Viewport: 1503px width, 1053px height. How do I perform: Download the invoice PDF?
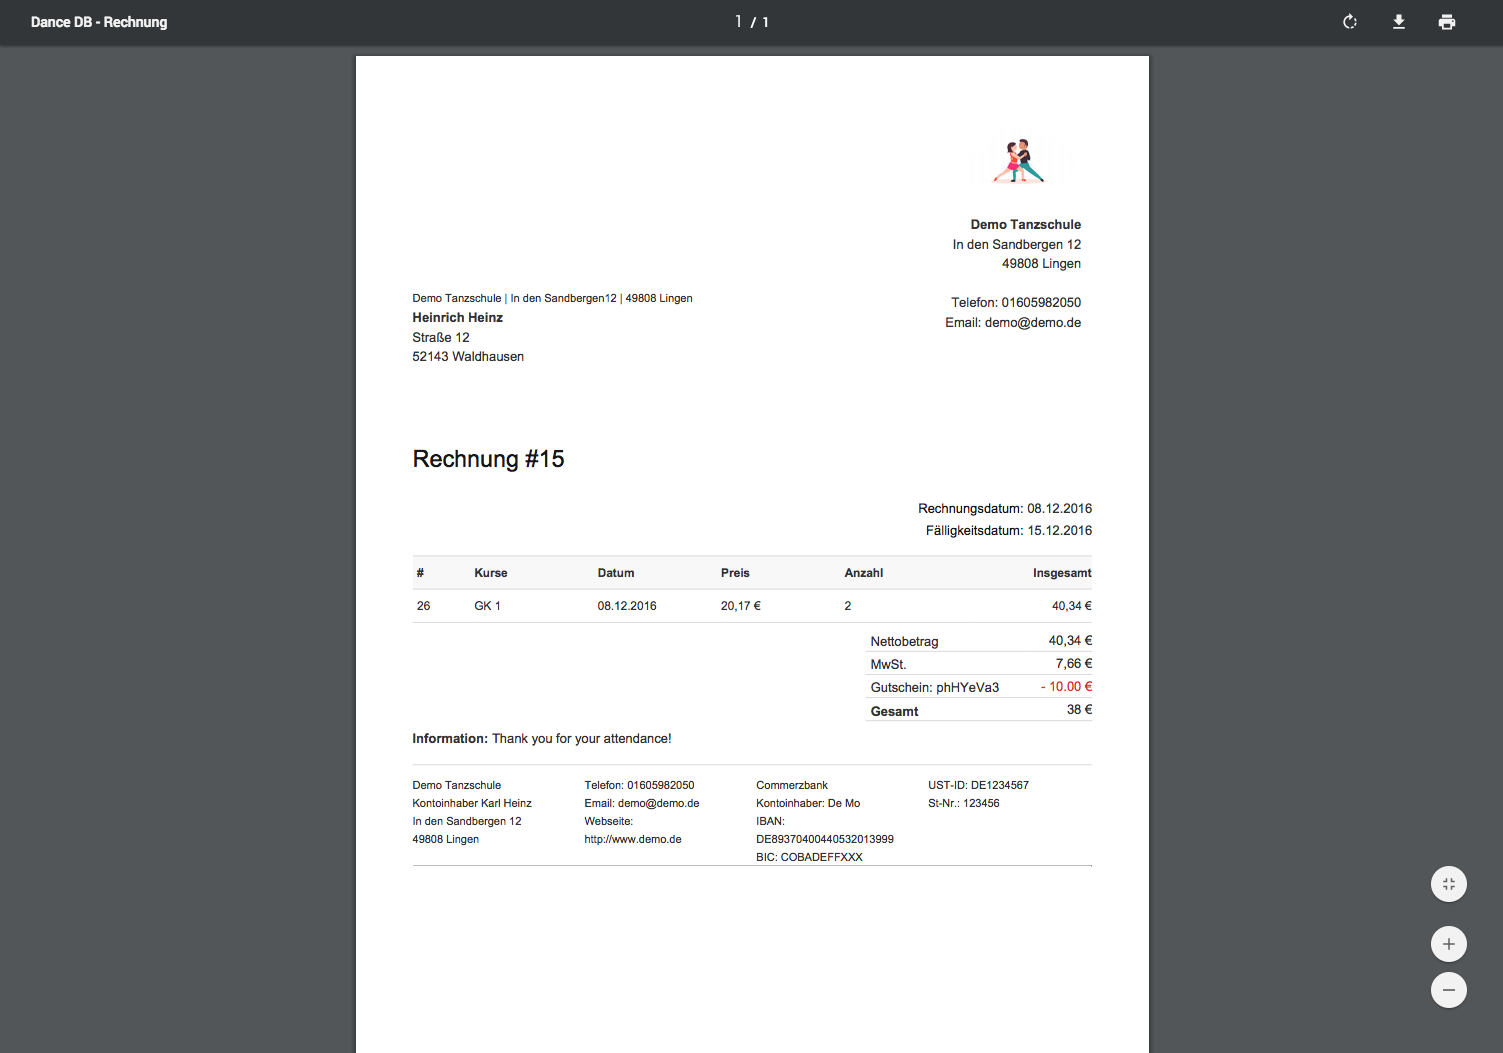[1399, 22]
